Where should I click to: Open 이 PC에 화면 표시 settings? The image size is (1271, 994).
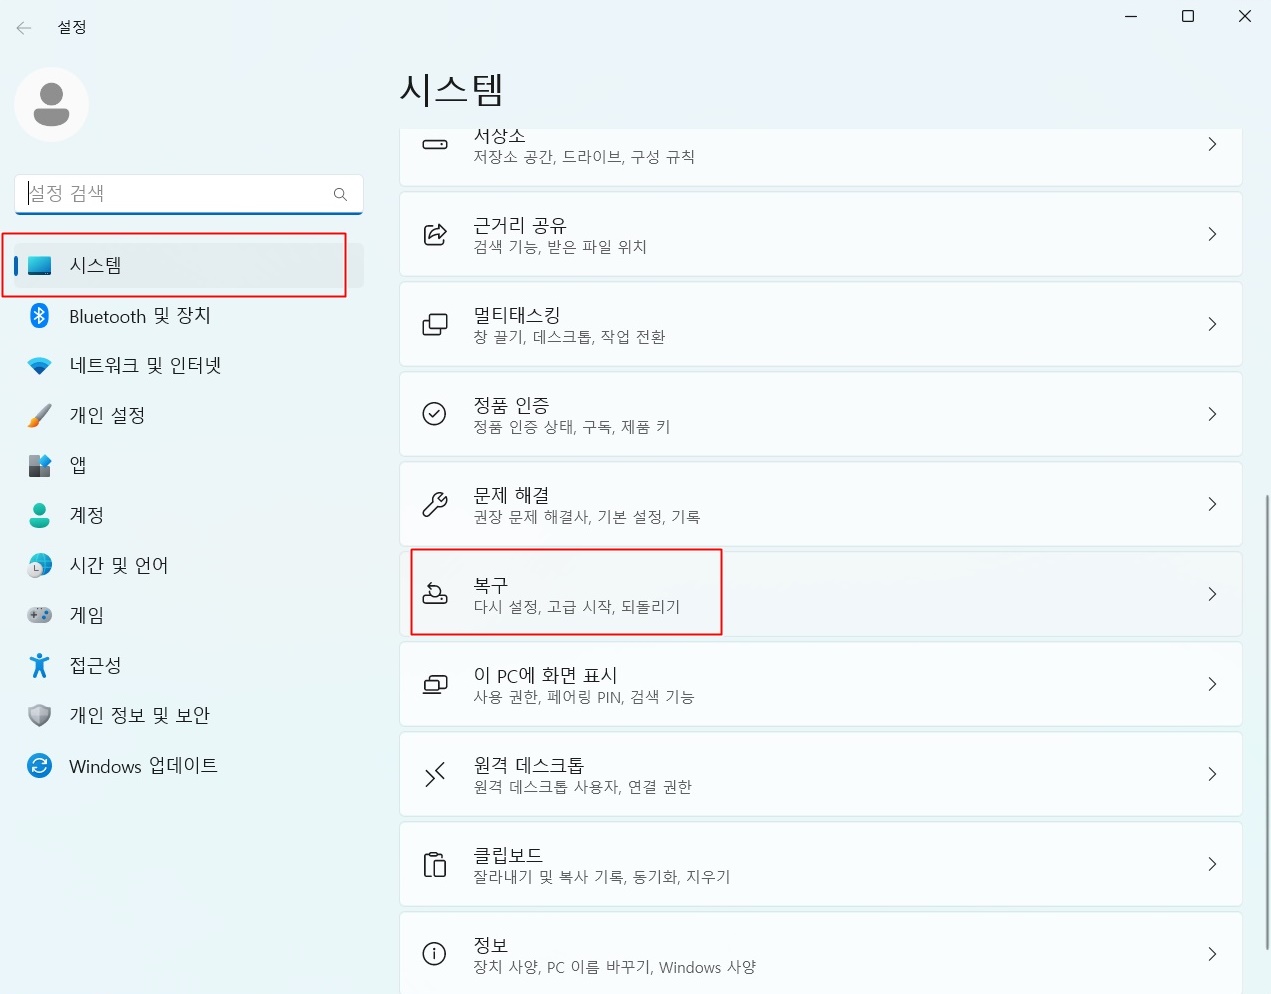tap(821, 684)
